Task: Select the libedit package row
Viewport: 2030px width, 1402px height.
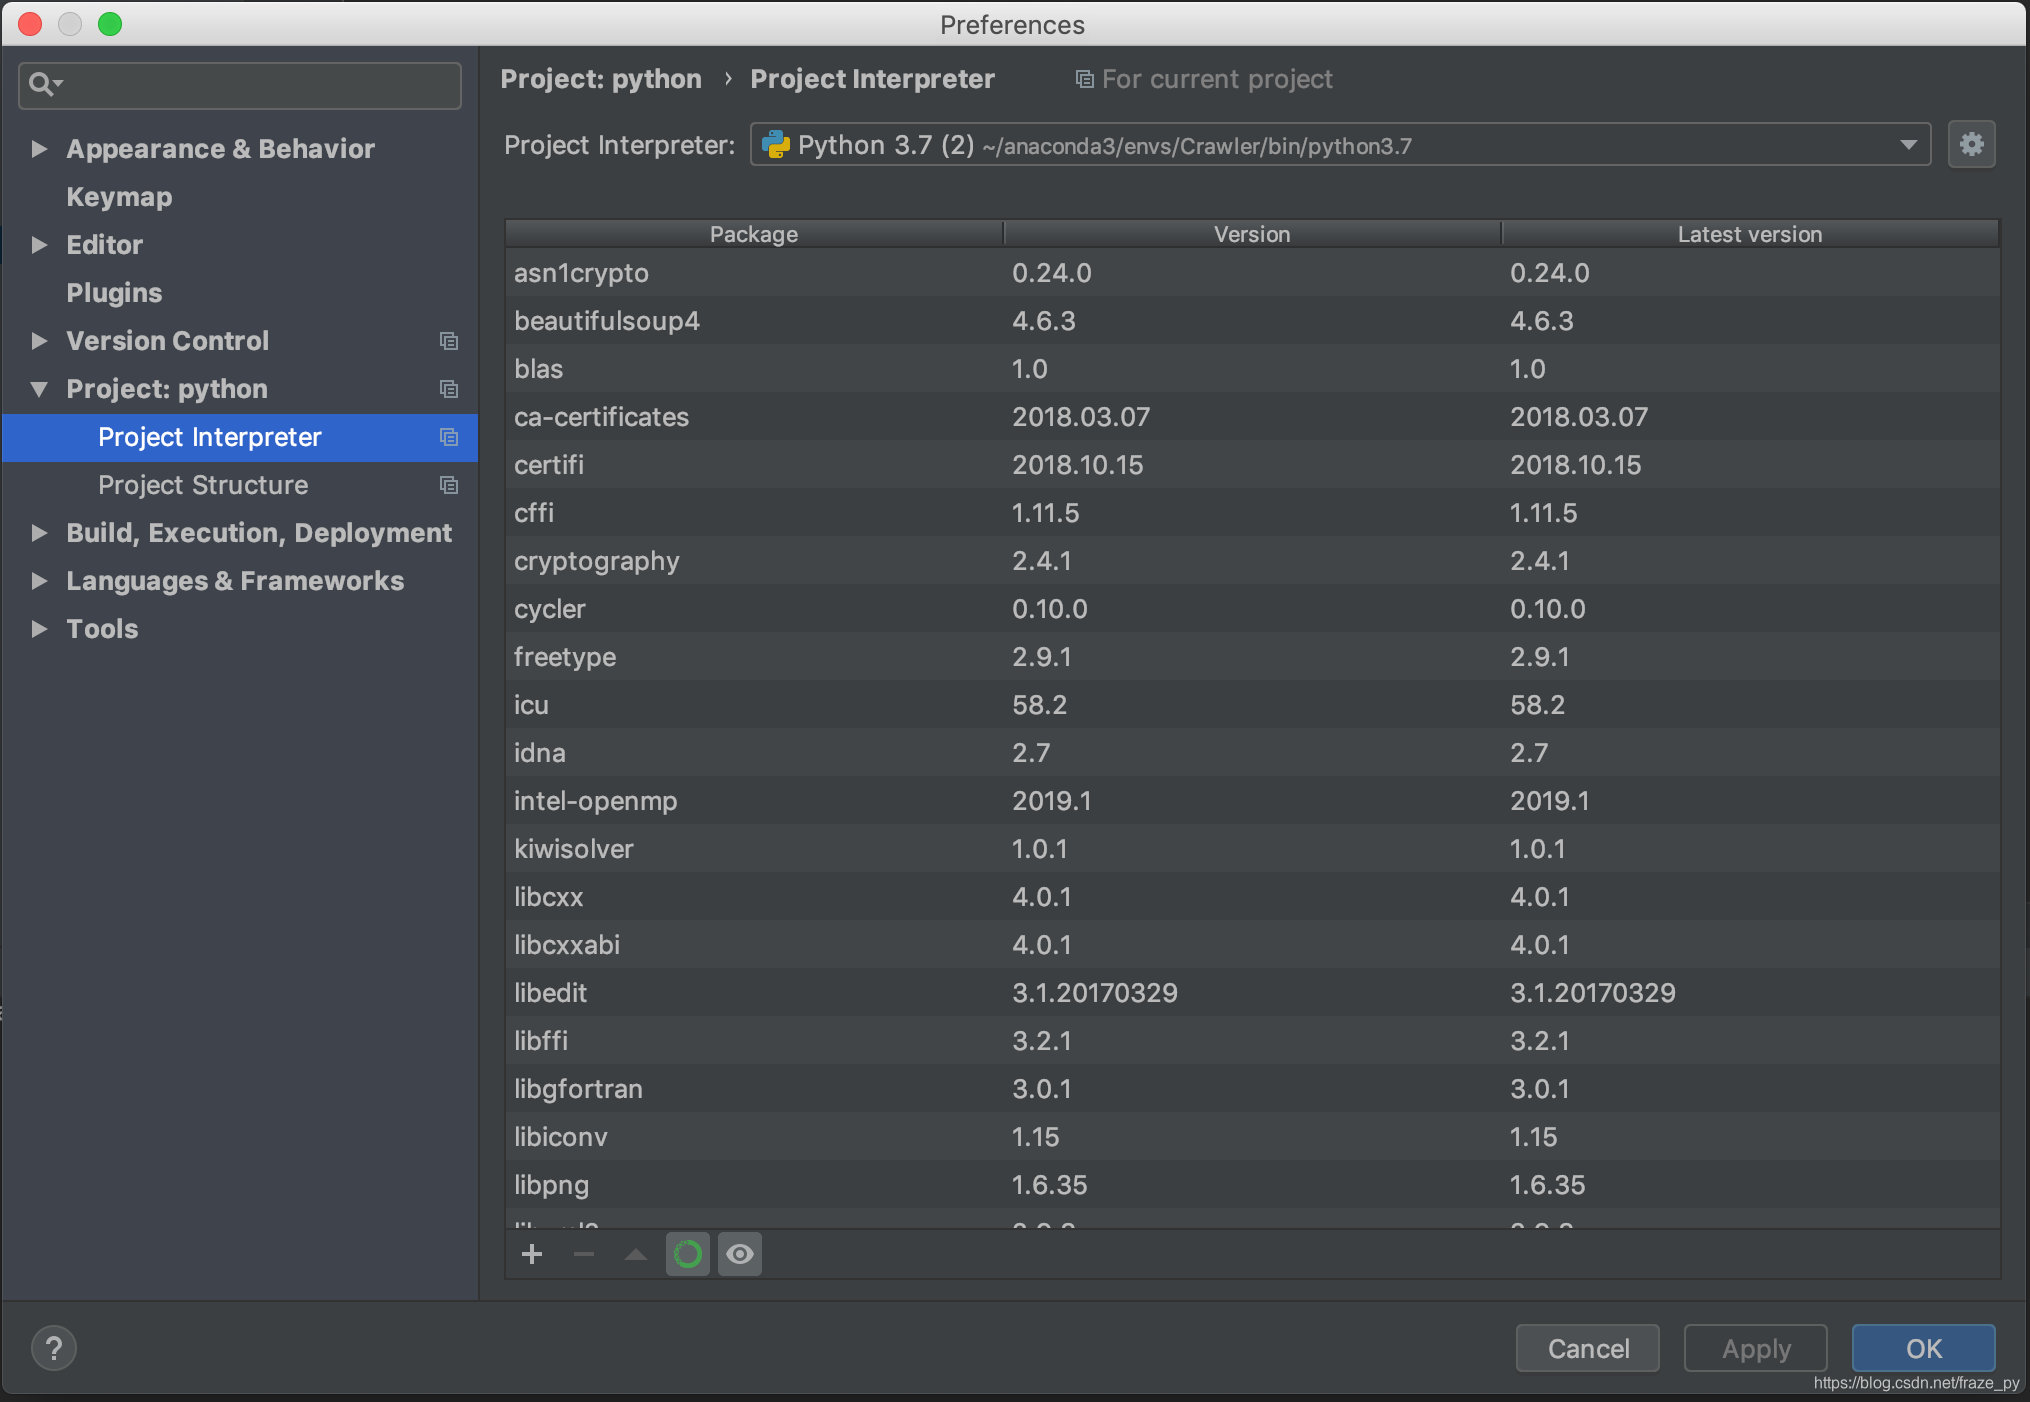Action: pos(1252,993)
